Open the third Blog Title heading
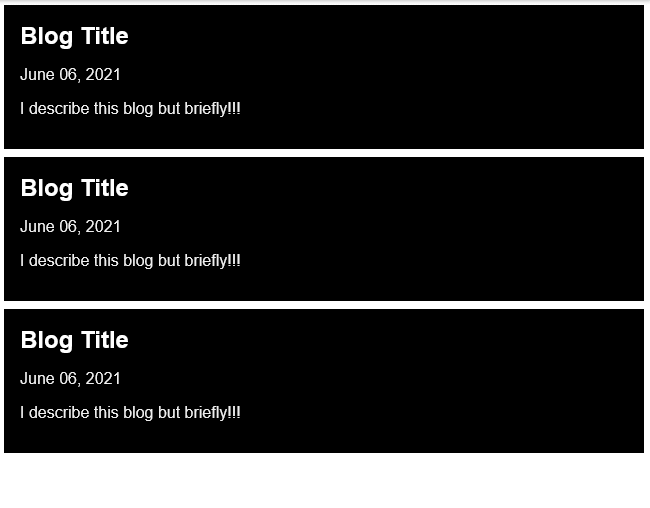 pyautogui.click(x=74, y=340)
